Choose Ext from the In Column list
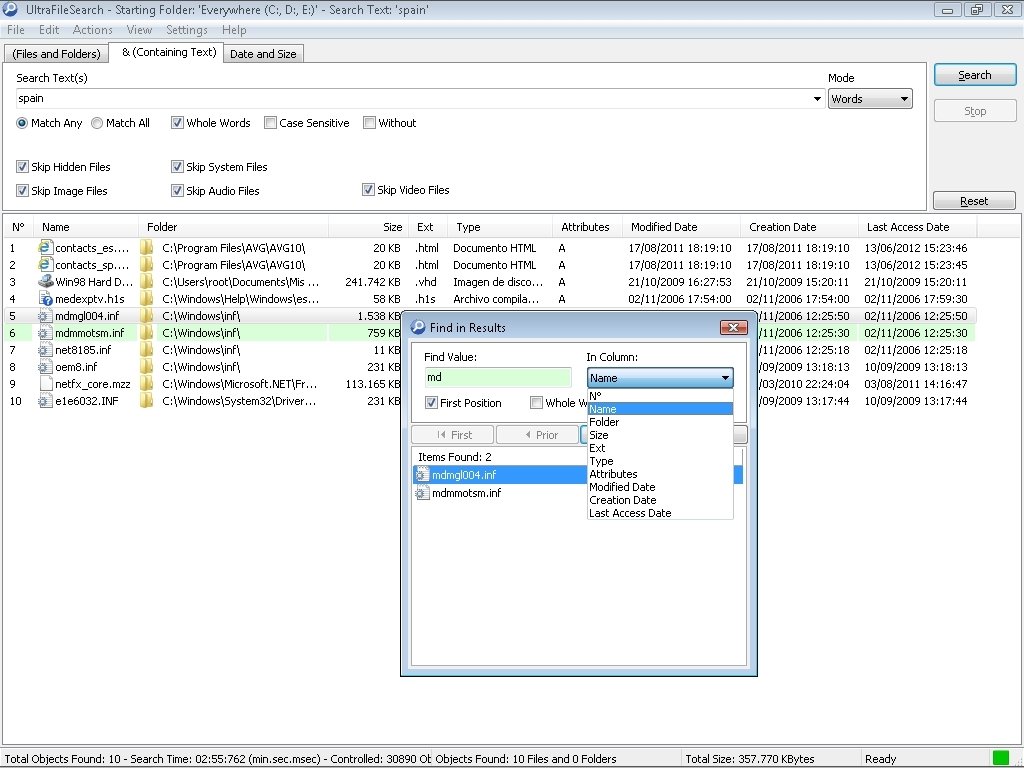Viewport: 1024px width, 768px height. pyautogui.click(x=660, y=448)
